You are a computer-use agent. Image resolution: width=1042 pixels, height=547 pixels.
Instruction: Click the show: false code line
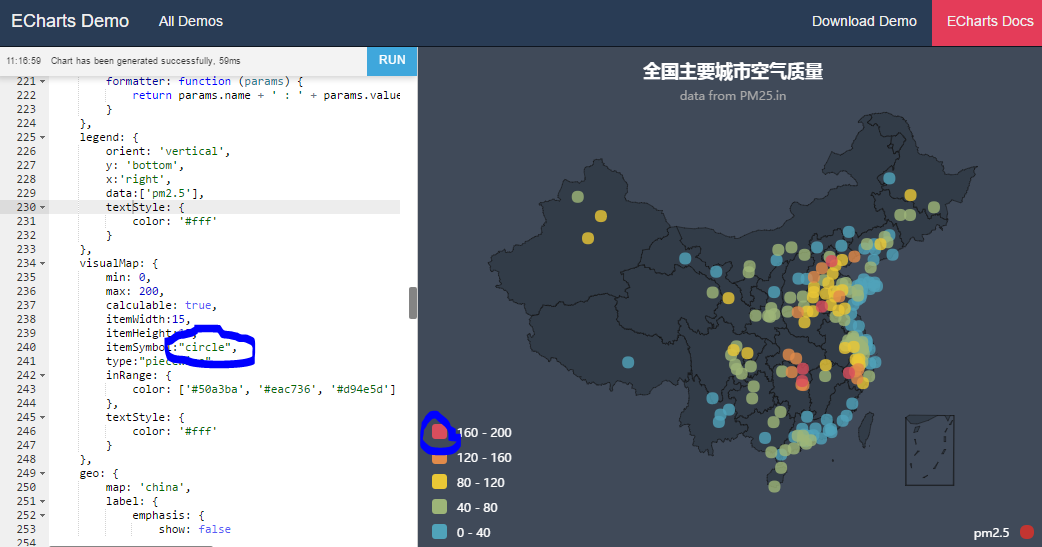[195, 529]
